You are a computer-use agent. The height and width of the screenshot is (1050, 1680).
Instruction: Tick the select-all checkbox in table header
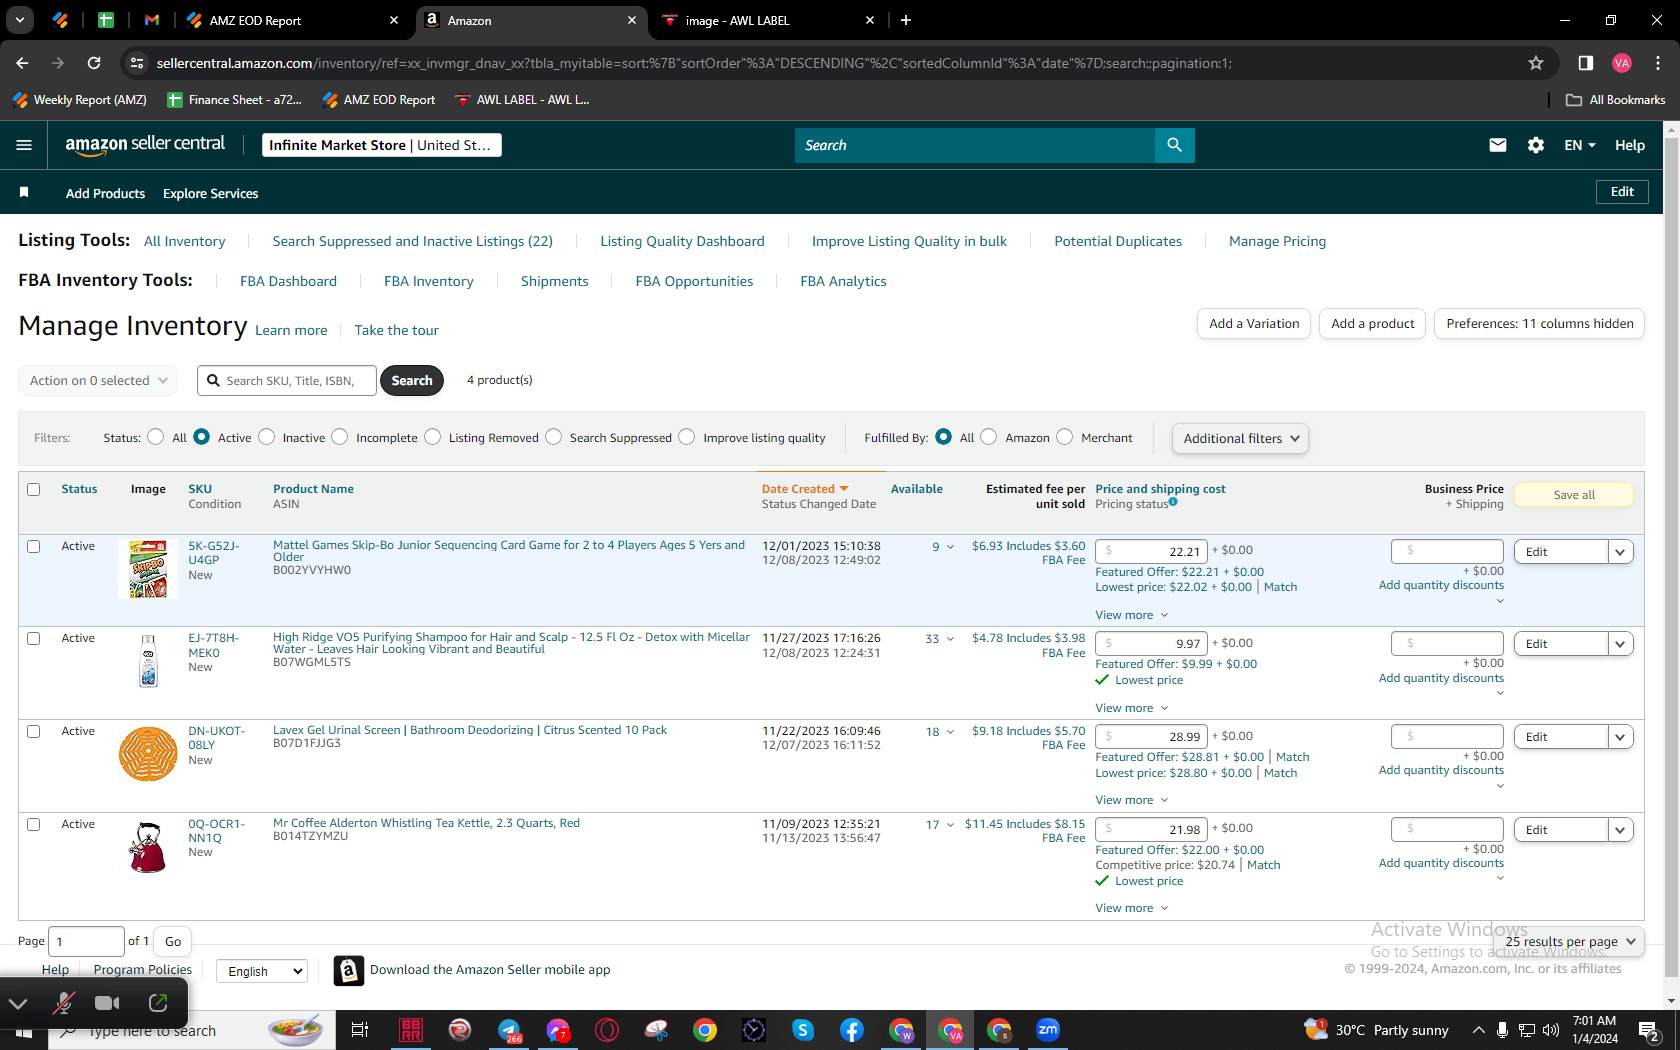[x=34, y=490]
